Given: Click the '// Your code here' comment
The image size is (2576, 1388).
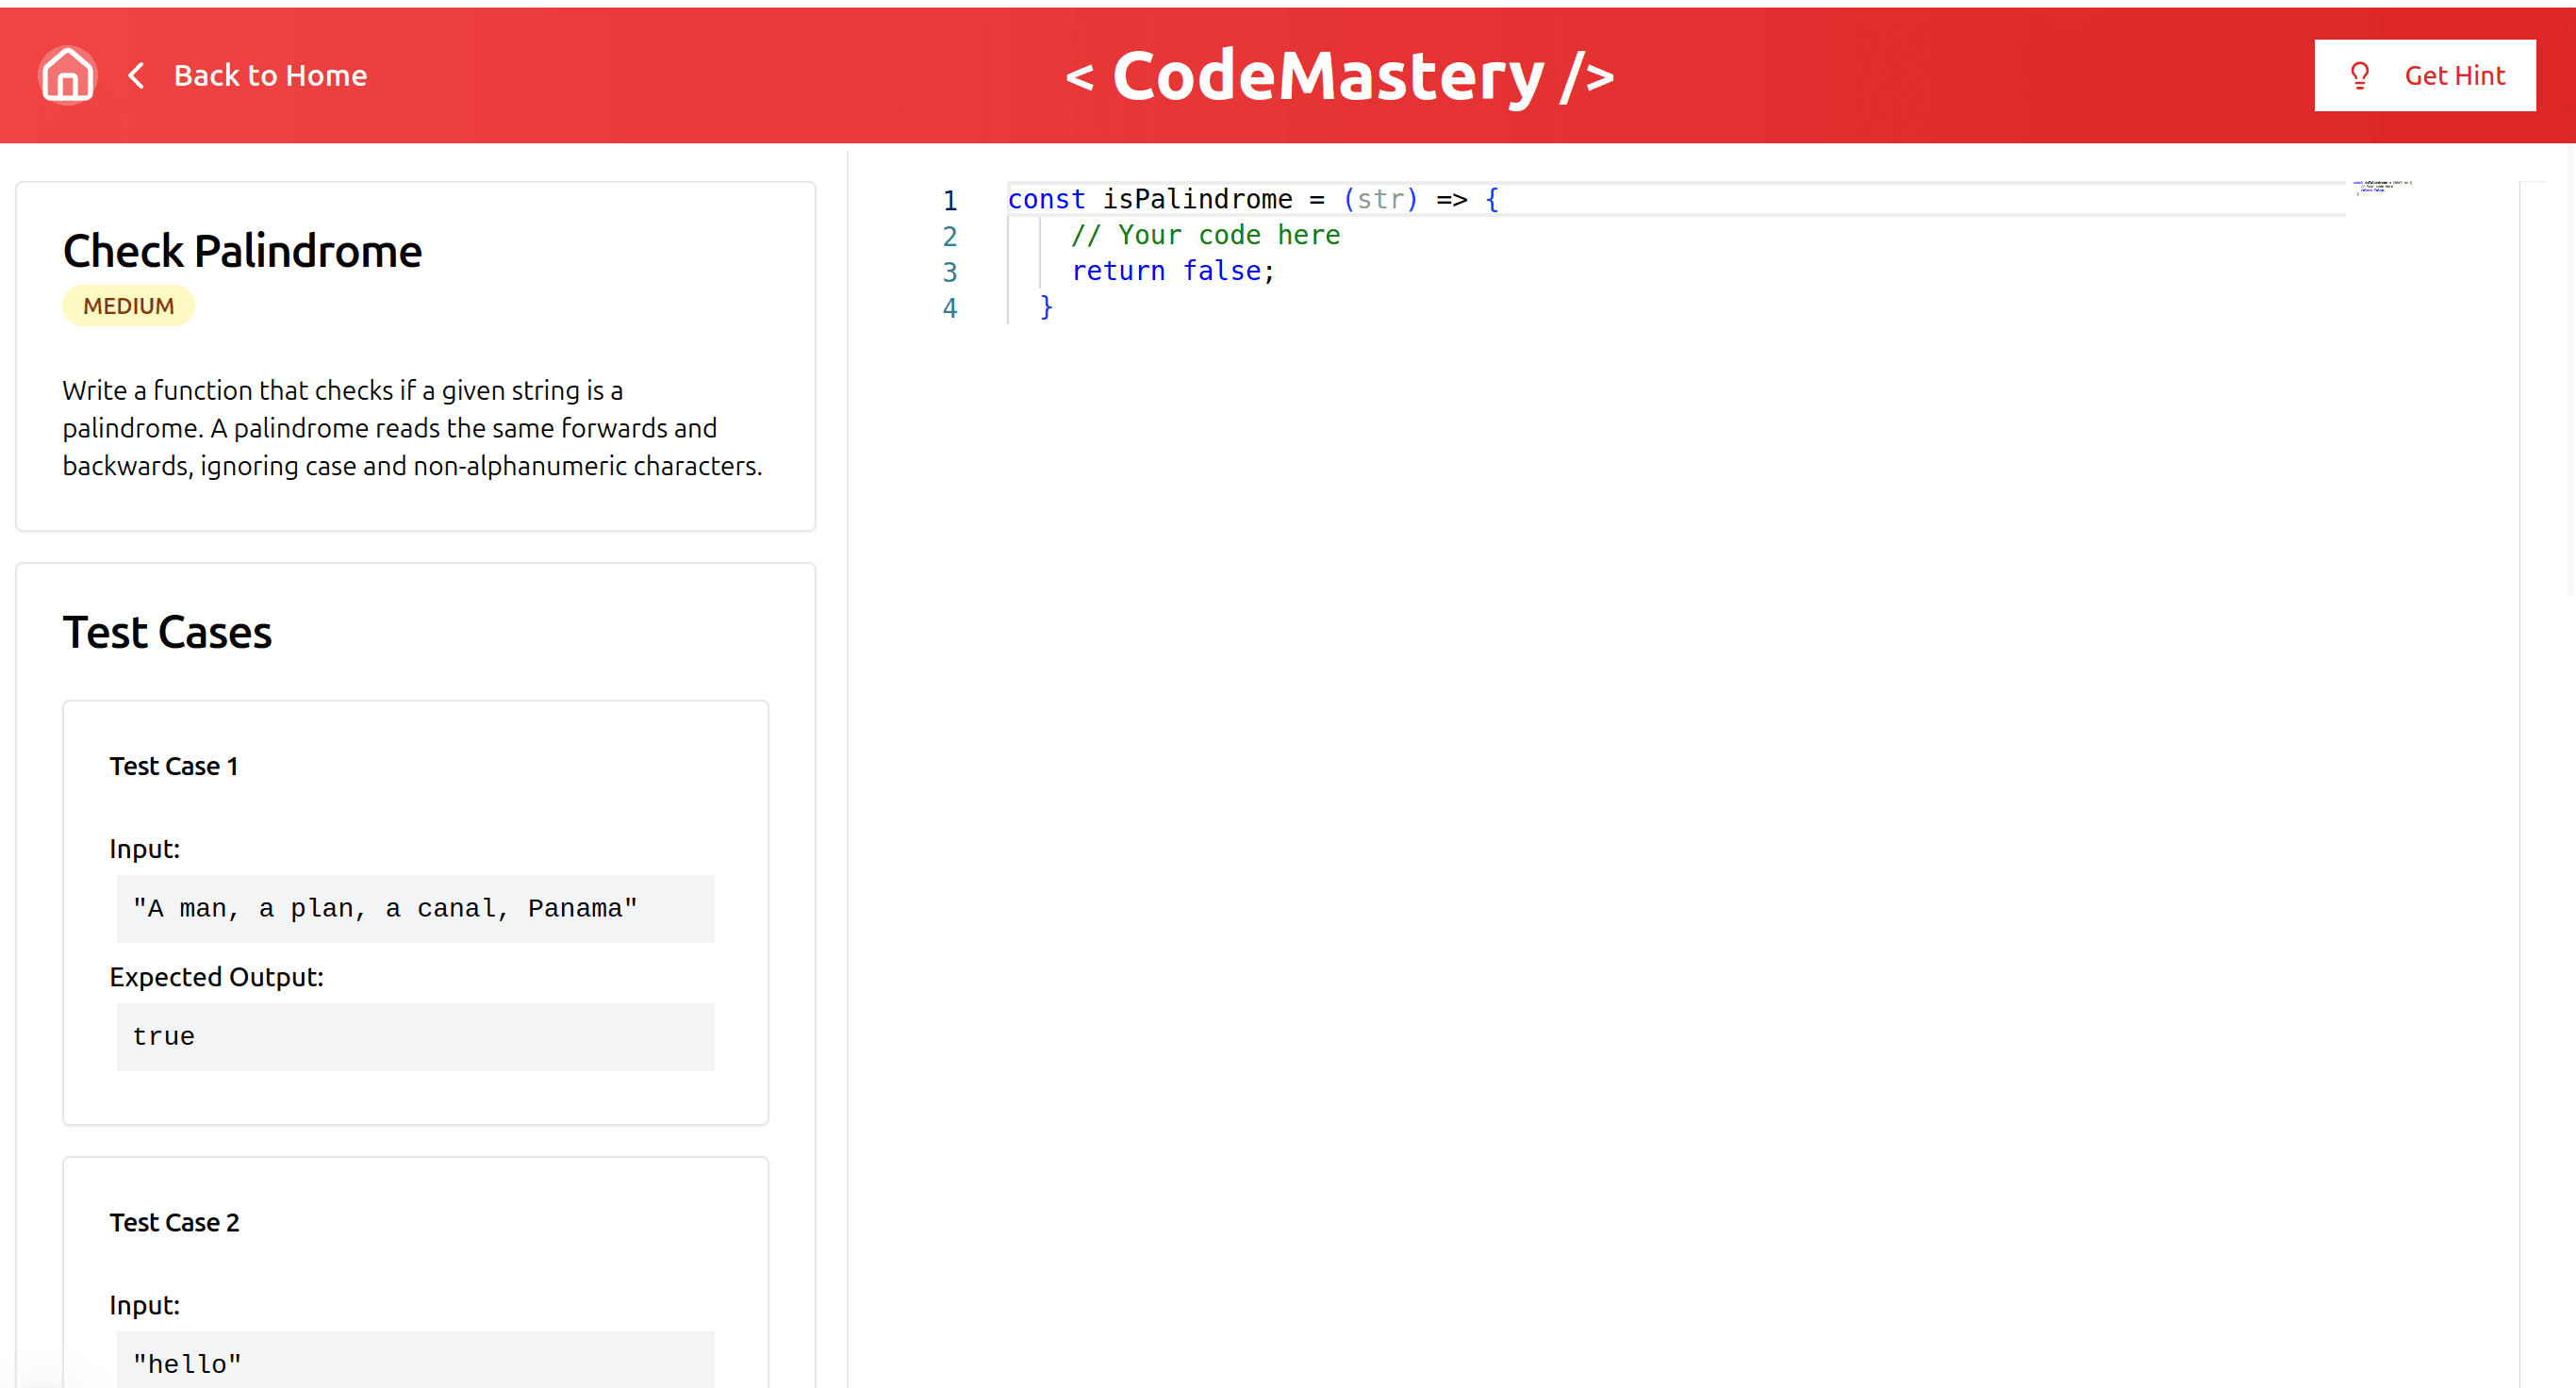Looking at the screenshot, I should tap(1204, 235).
